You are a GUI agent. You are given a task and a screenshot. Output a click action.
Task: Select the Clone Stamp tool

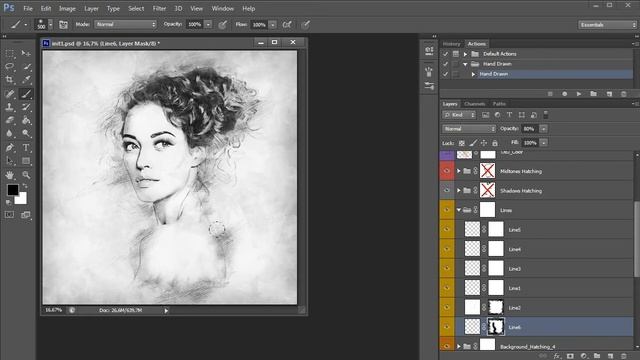click(10, 107)
